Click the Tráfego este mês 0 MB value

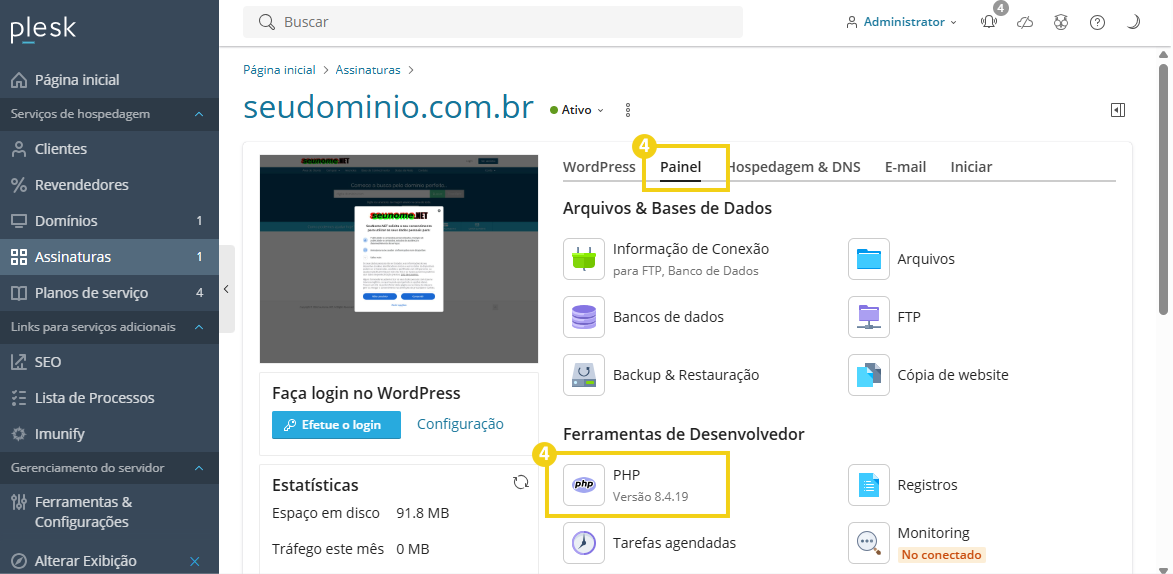(x=413, y=549)
